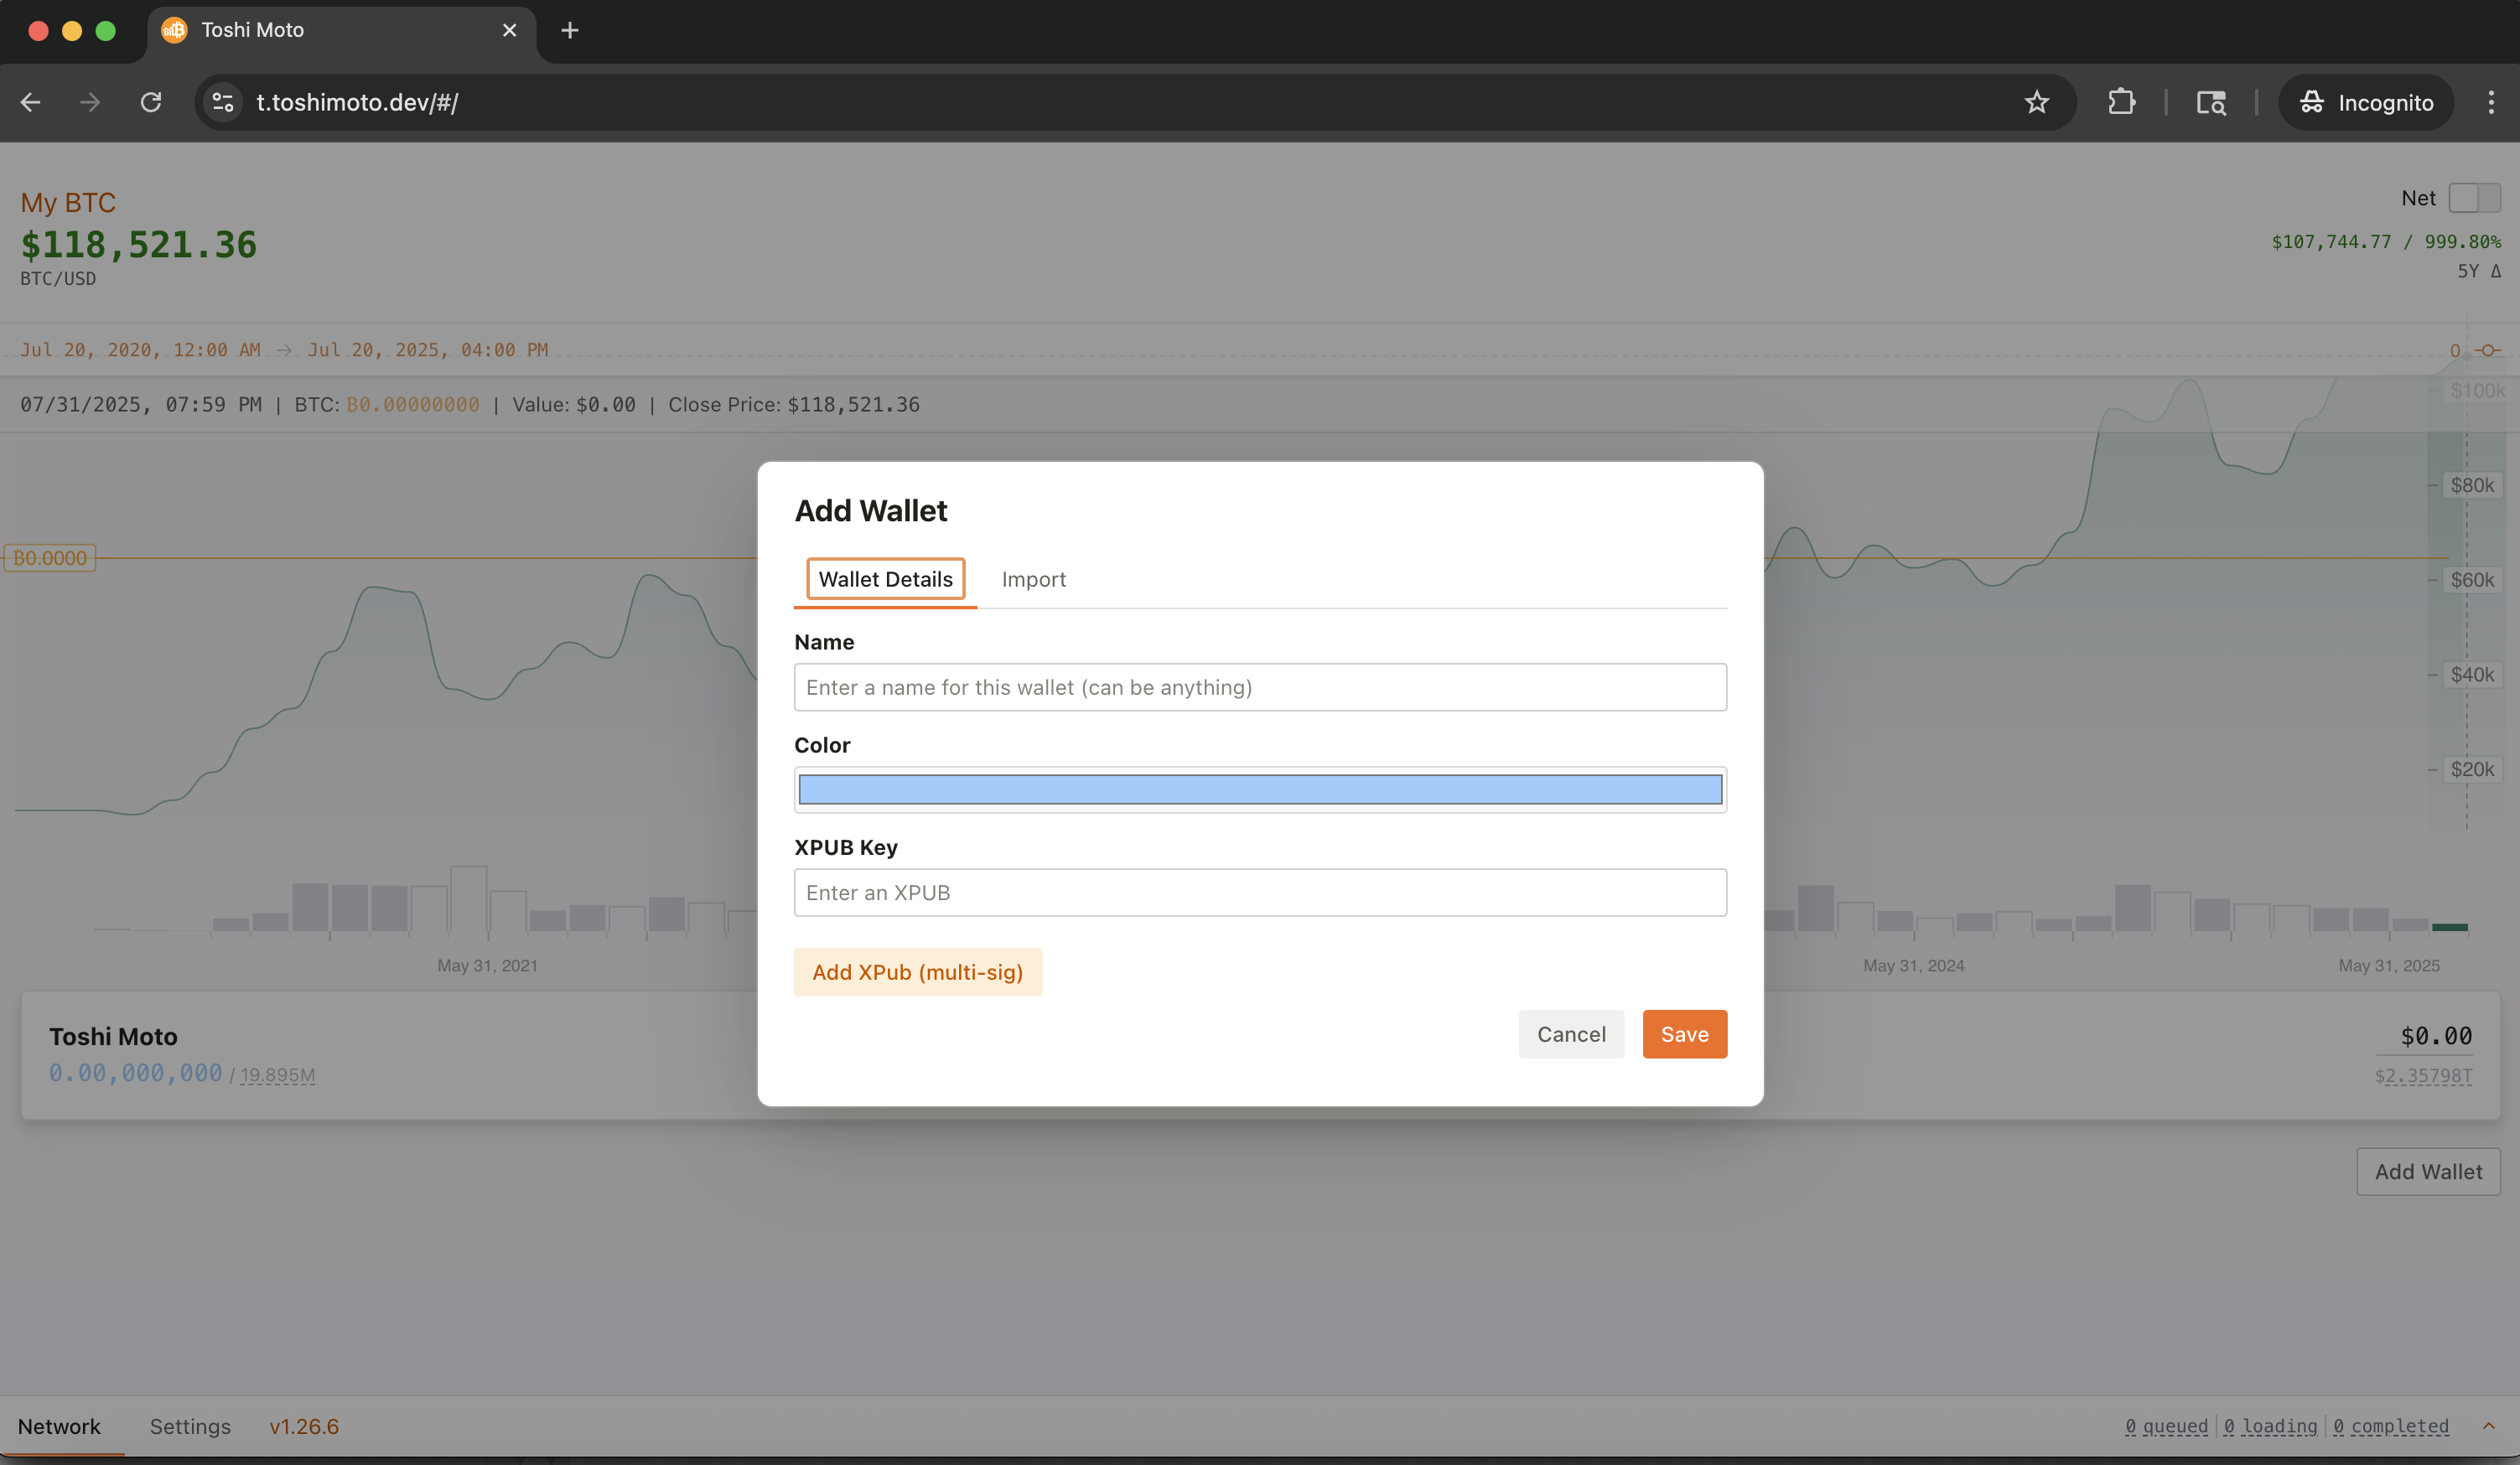Open a new browser tab with the plus icon
Screen dimensions: 2520x1465
point(569,30)
